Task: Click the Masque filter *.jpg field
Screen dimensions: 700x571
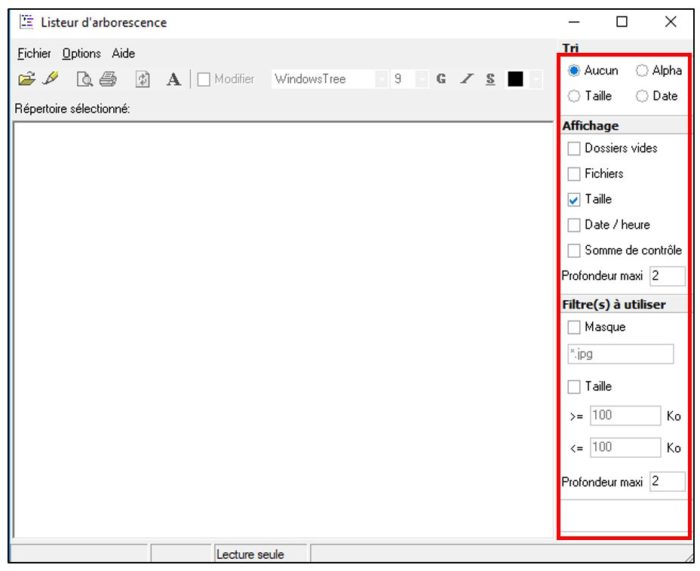Action: pyautogui.click(x=620, y=354)
